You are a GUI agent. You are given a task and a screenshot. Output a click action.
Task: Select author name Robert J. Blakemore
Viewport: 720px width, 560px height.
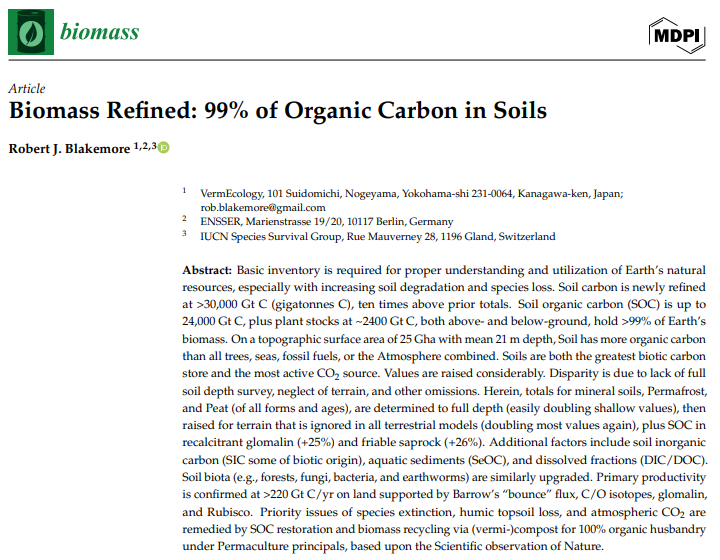(x=69, y=149)
